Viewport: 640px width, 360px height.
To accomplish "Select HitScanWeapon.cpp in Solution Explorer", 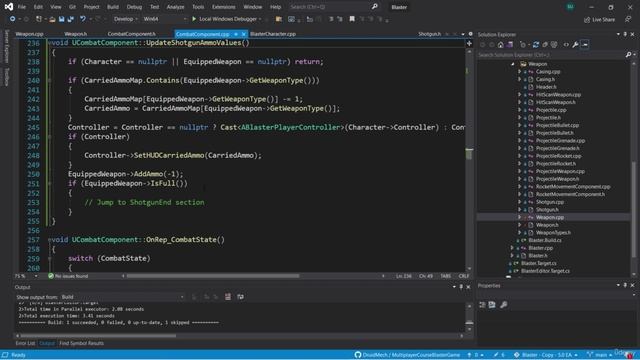I will [558, 95].
